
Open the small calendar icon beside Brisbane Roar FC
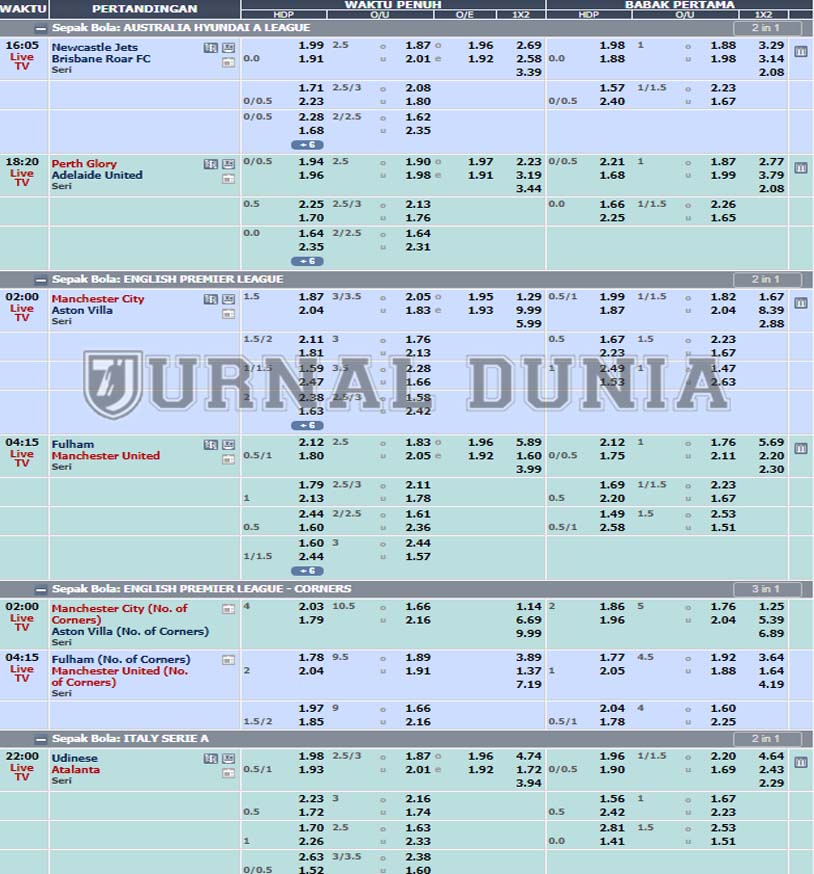tap(228, 63)
